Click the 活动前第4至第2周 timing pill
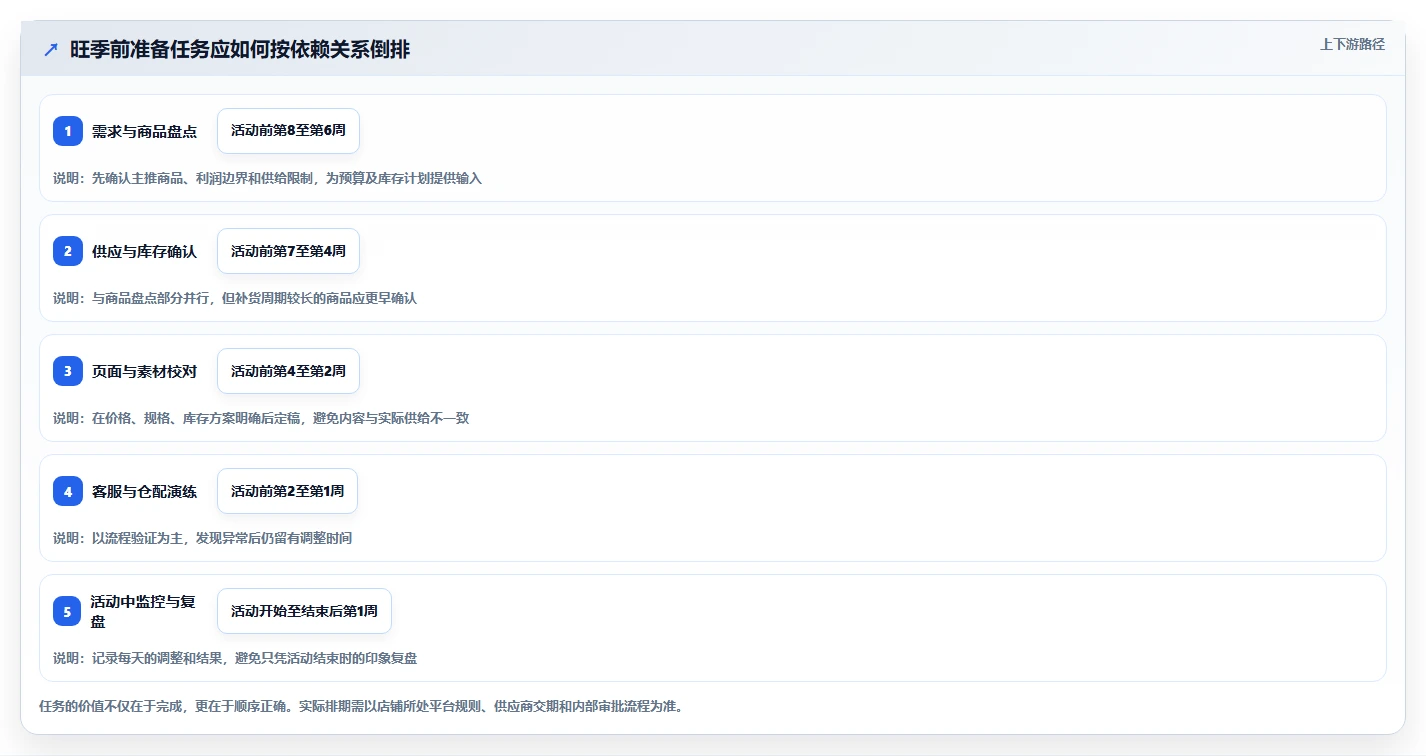This screenshot has height=756, width=1426. click(288, 371)
